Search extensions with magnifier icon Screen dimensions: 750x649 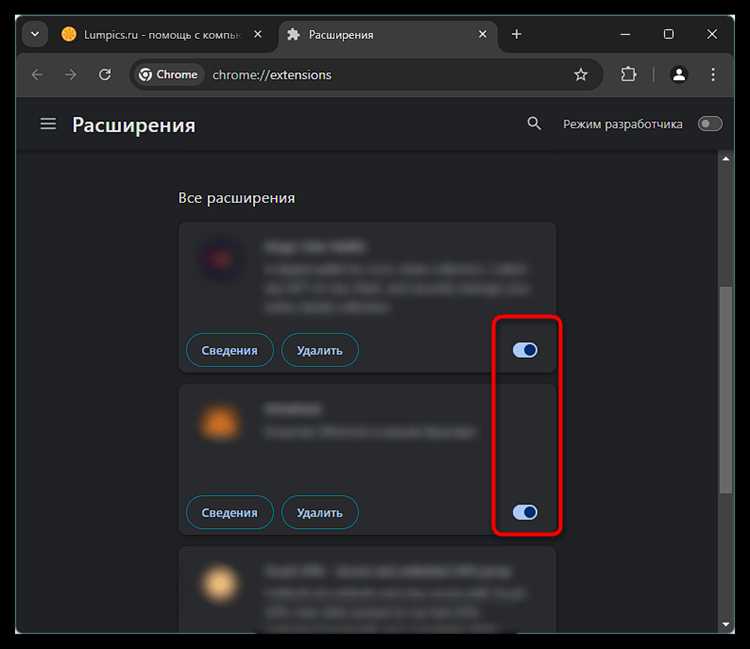(x=534, y=124)
